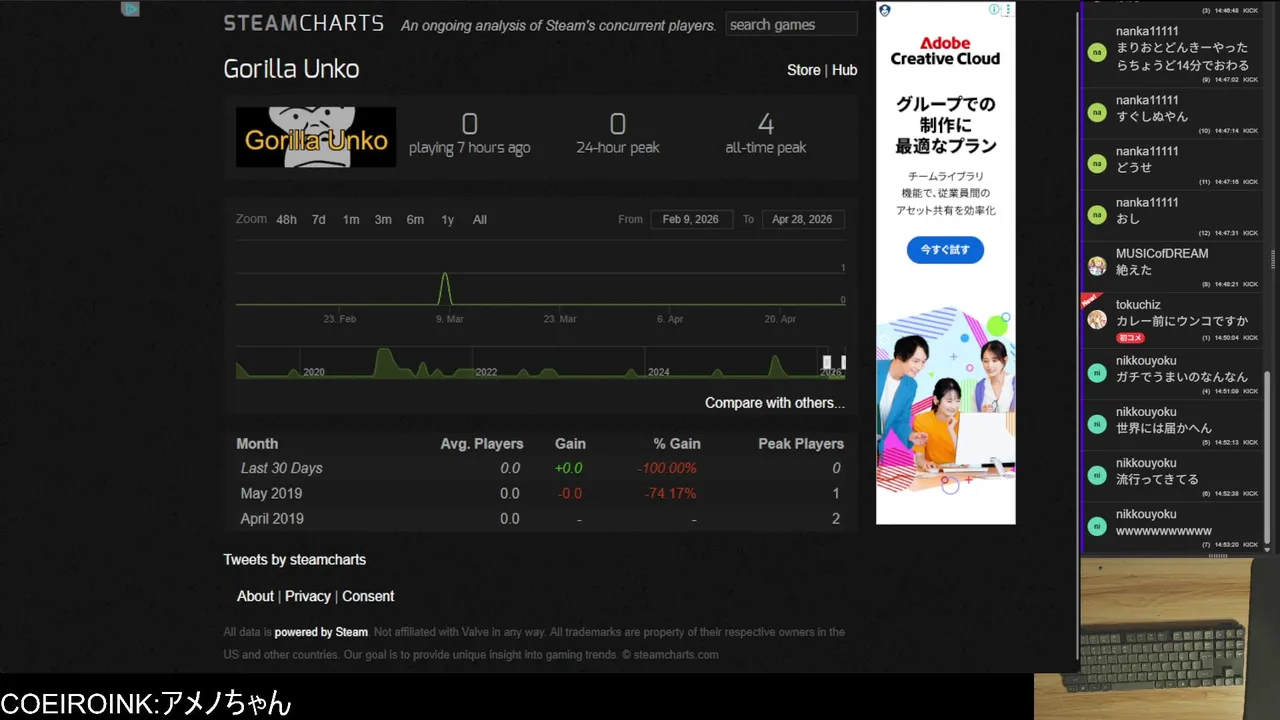Set chart zoom to 3m
This screenshot has height=720, width=1280.
383,220
